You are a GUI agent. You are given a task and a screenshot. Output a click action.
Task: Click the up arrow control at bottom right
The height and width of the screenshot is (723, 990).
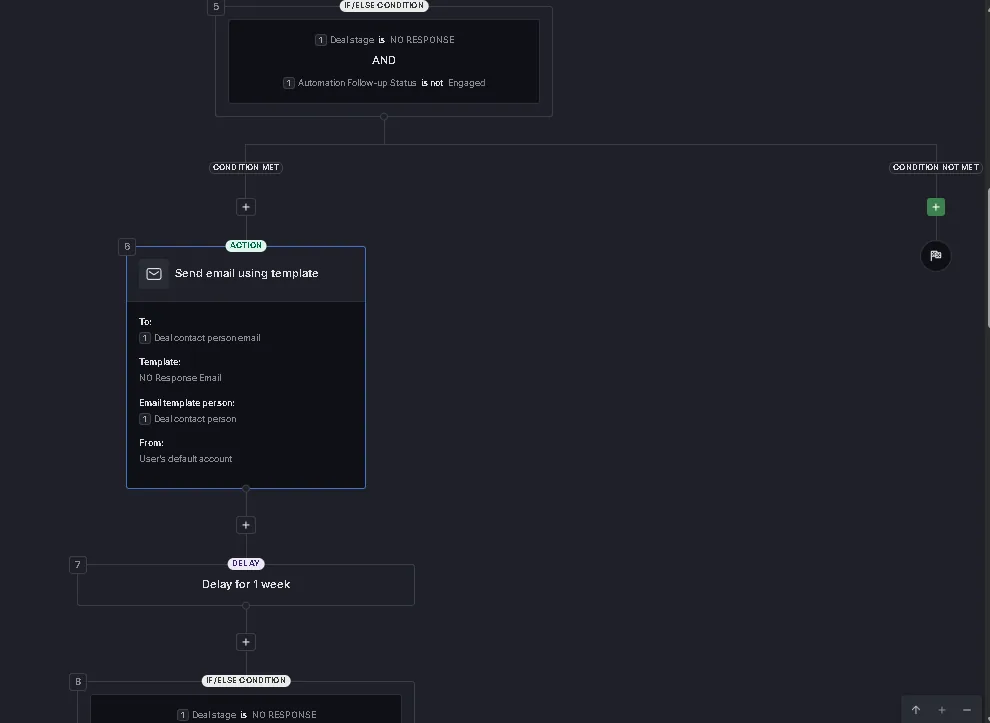pos(915,710)
